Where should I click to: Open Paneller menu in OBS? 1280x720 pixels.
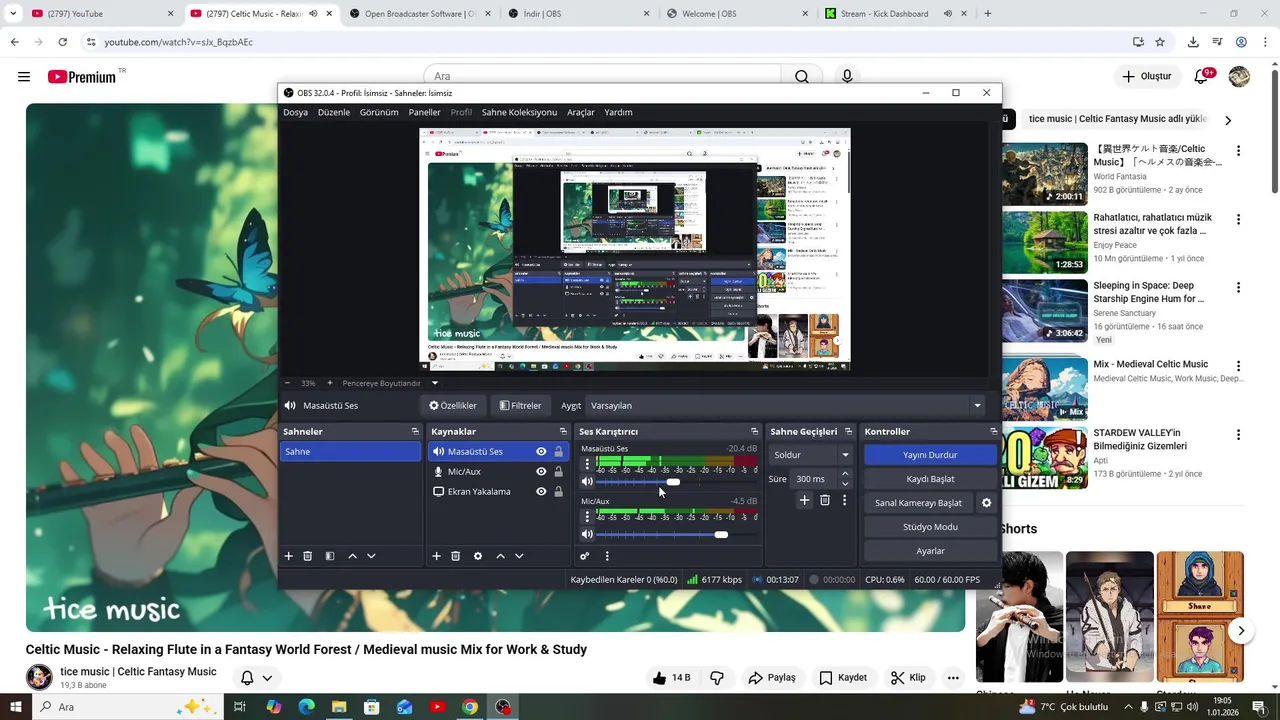(x=424, y=113)
